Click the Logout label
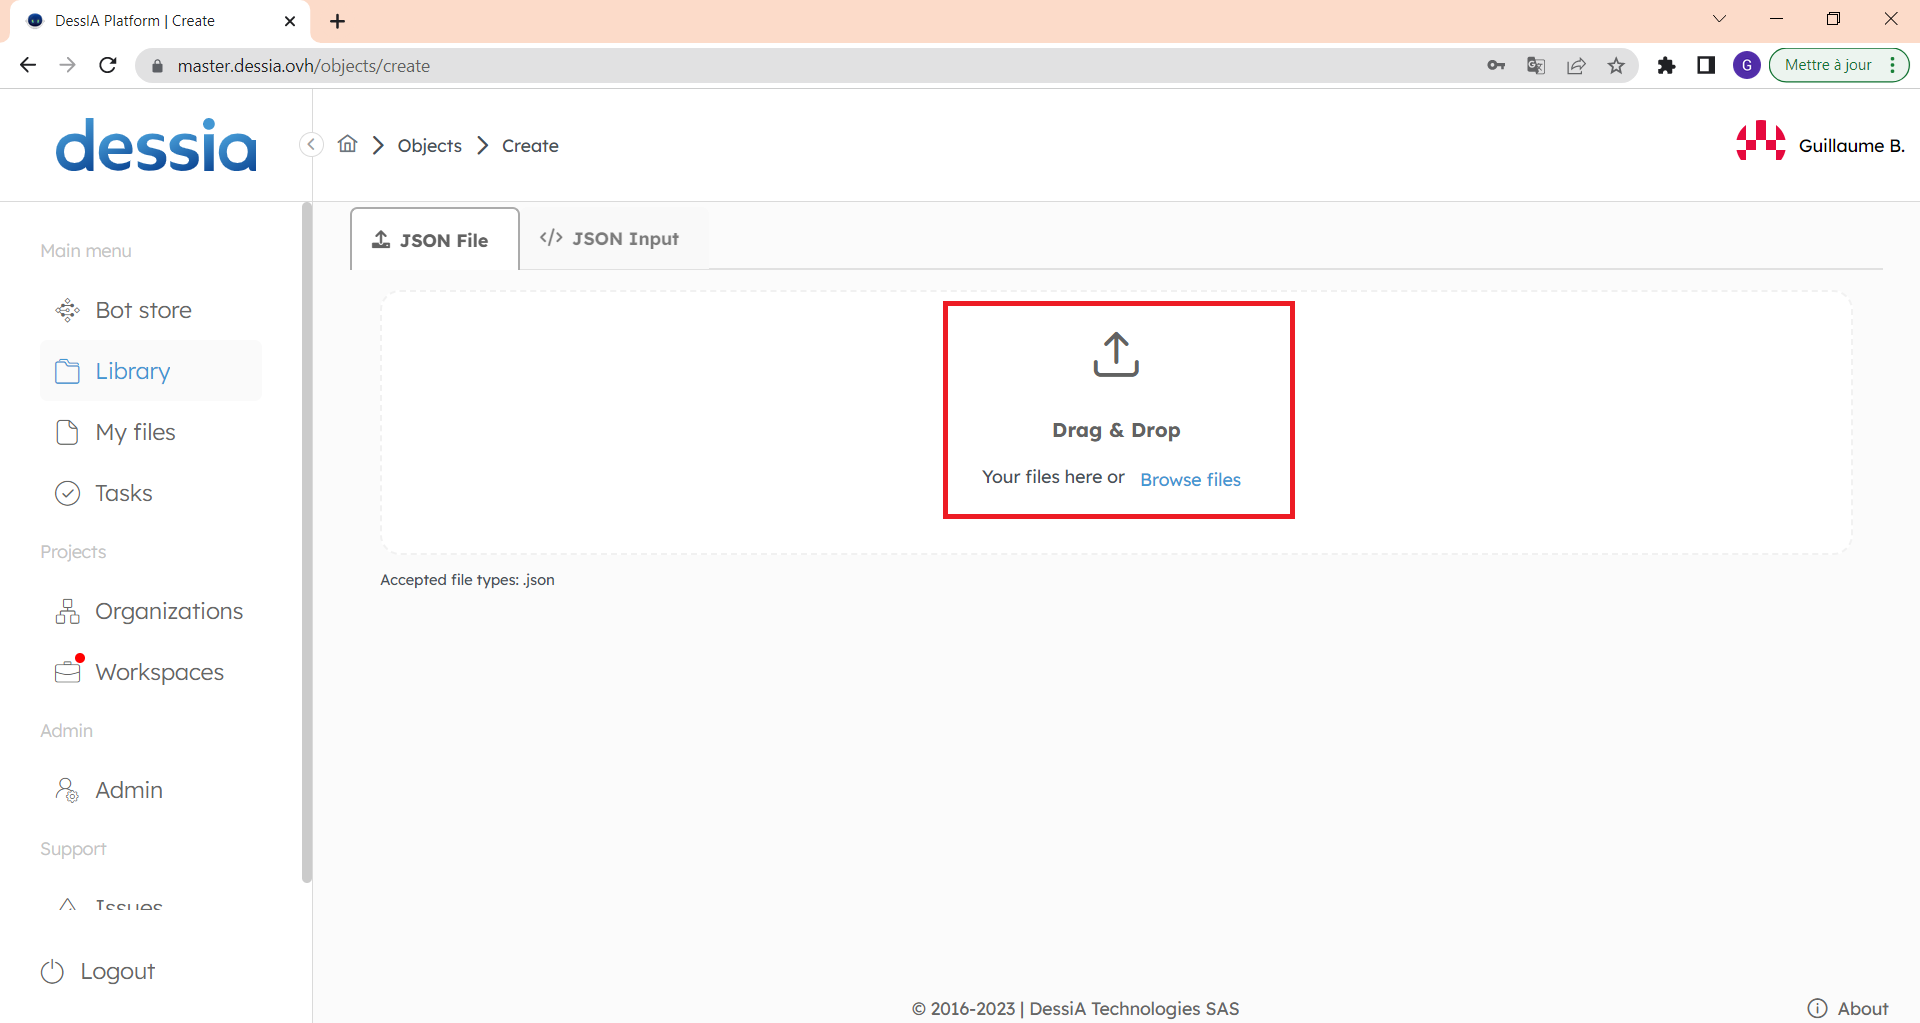Viewport: 1920px width, 1023px height. [x=117, y=971]
